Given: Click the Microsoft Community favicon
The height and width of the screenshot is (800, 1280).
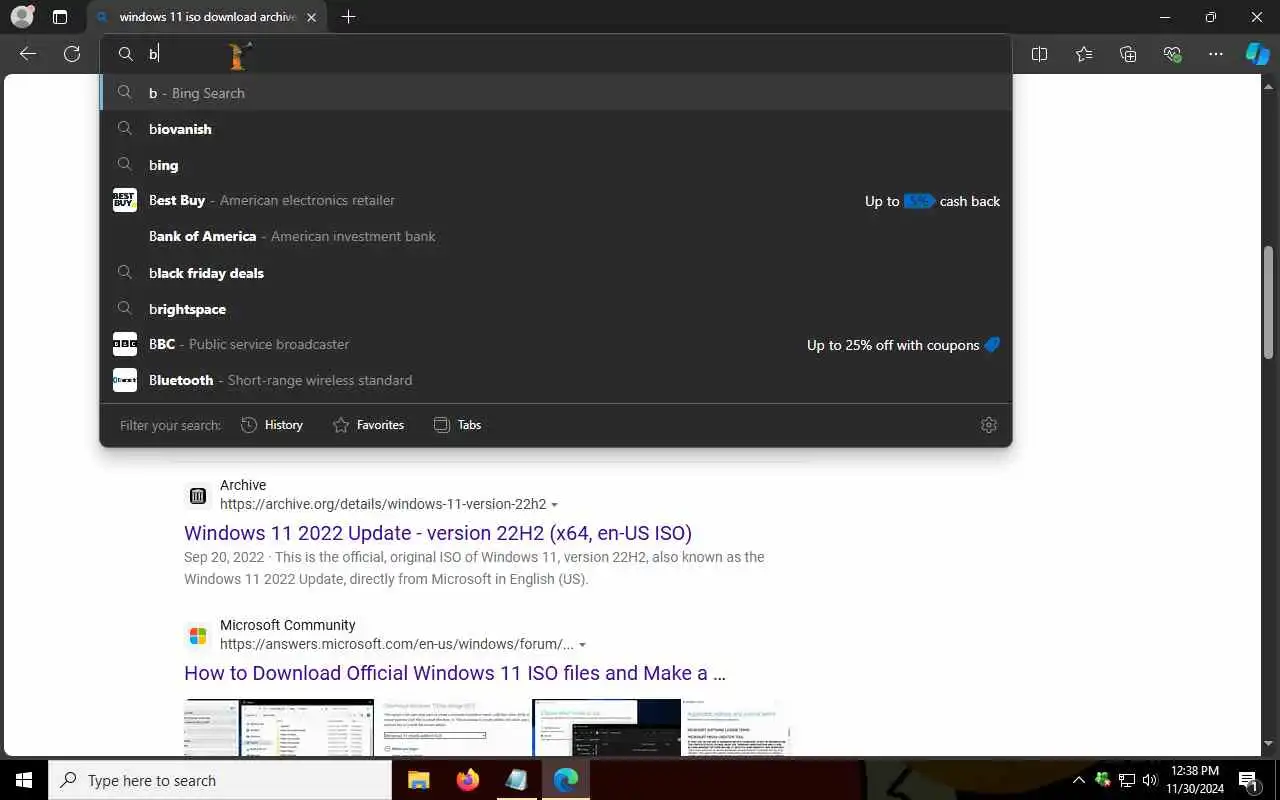Looking at the screenshot, I should click(198, 635).
